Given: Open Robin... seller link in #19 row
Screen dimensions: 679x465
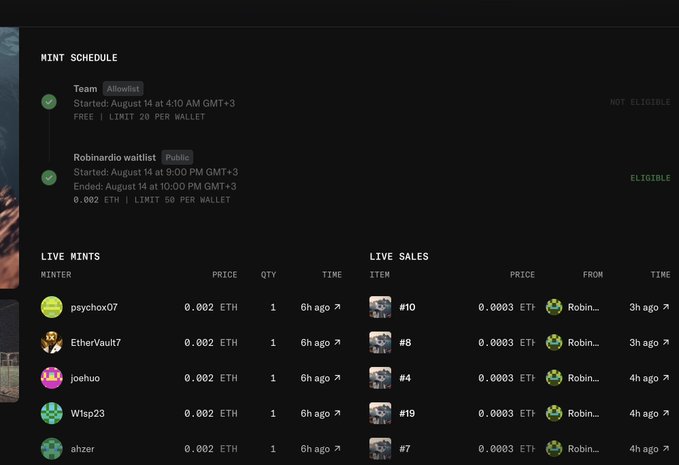Looking at the screenshot, I should coord(583,413).
